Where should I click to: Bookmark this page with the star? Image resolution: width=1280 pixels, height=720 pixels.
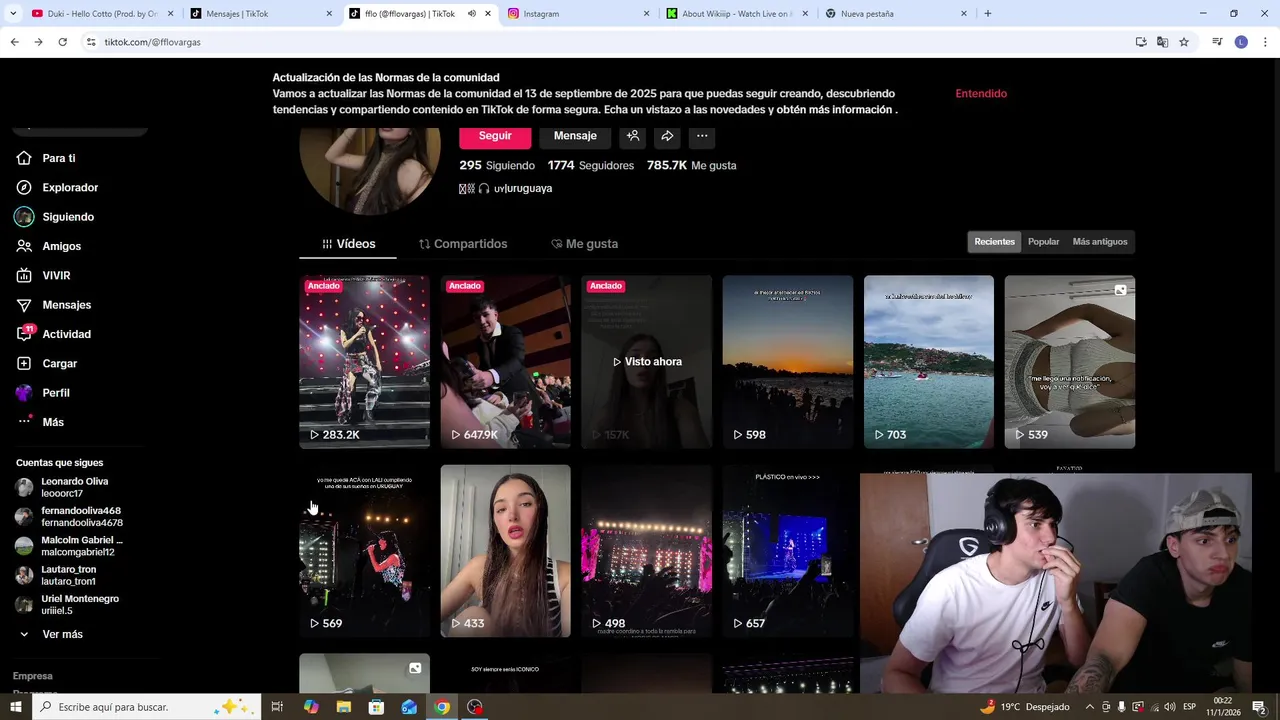1184,42
